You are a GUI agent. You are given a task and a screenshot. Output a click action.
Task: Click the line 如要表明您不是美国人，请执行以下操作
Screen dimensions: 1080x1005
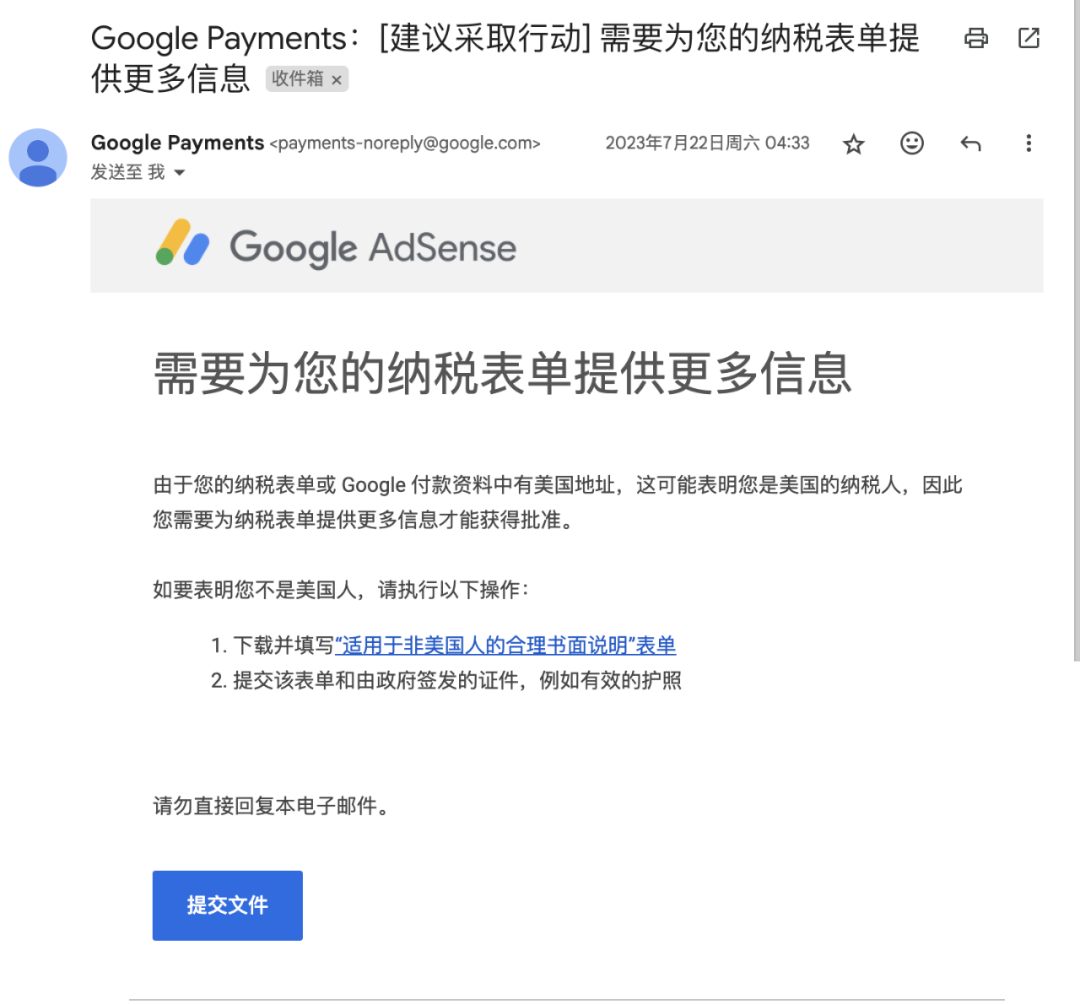coord(341,590)
